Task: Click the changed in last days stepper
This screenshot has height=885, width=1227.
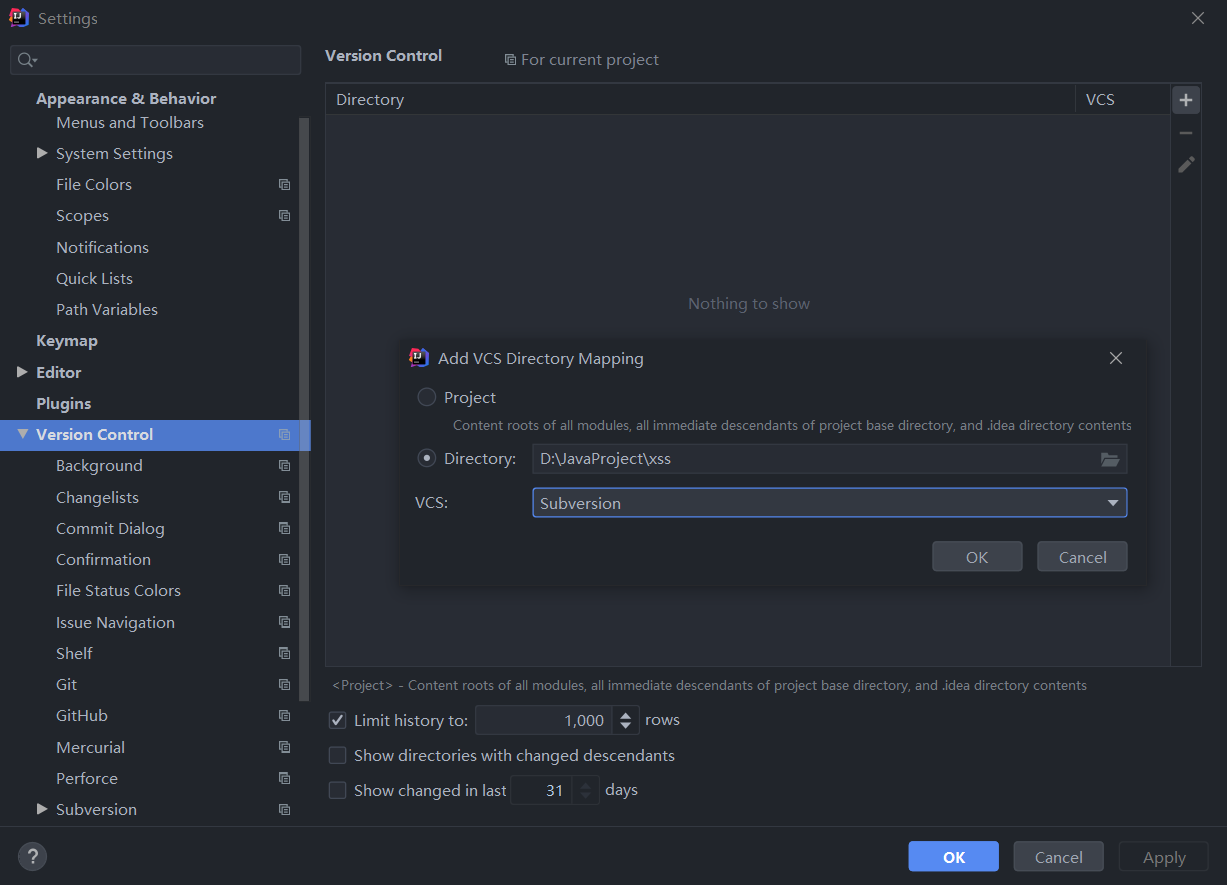Action: pyautogui.click(x=587, y=790)
